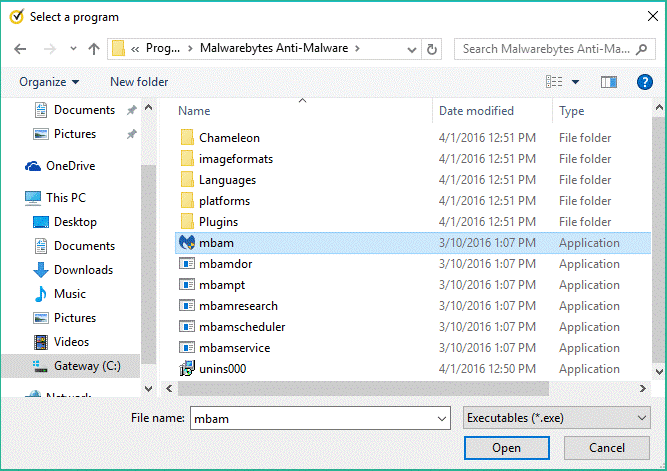Close the Select a program dialog

pyautogui.click(x=653, y=17)
